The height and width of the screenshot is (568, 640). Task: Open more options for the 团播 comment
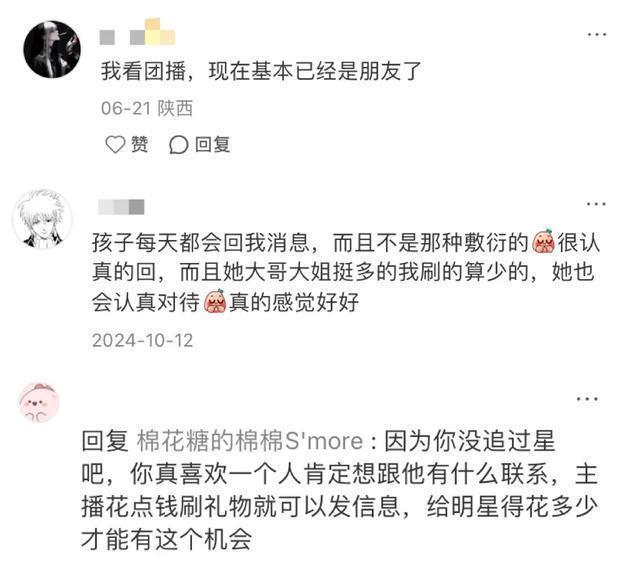(x=597, y=35)
